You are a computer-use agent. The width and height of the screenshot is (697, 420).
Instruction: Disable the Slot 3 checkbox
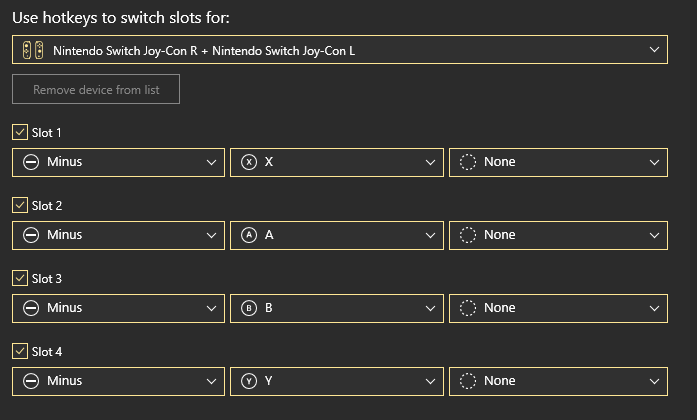coord(20,278)
